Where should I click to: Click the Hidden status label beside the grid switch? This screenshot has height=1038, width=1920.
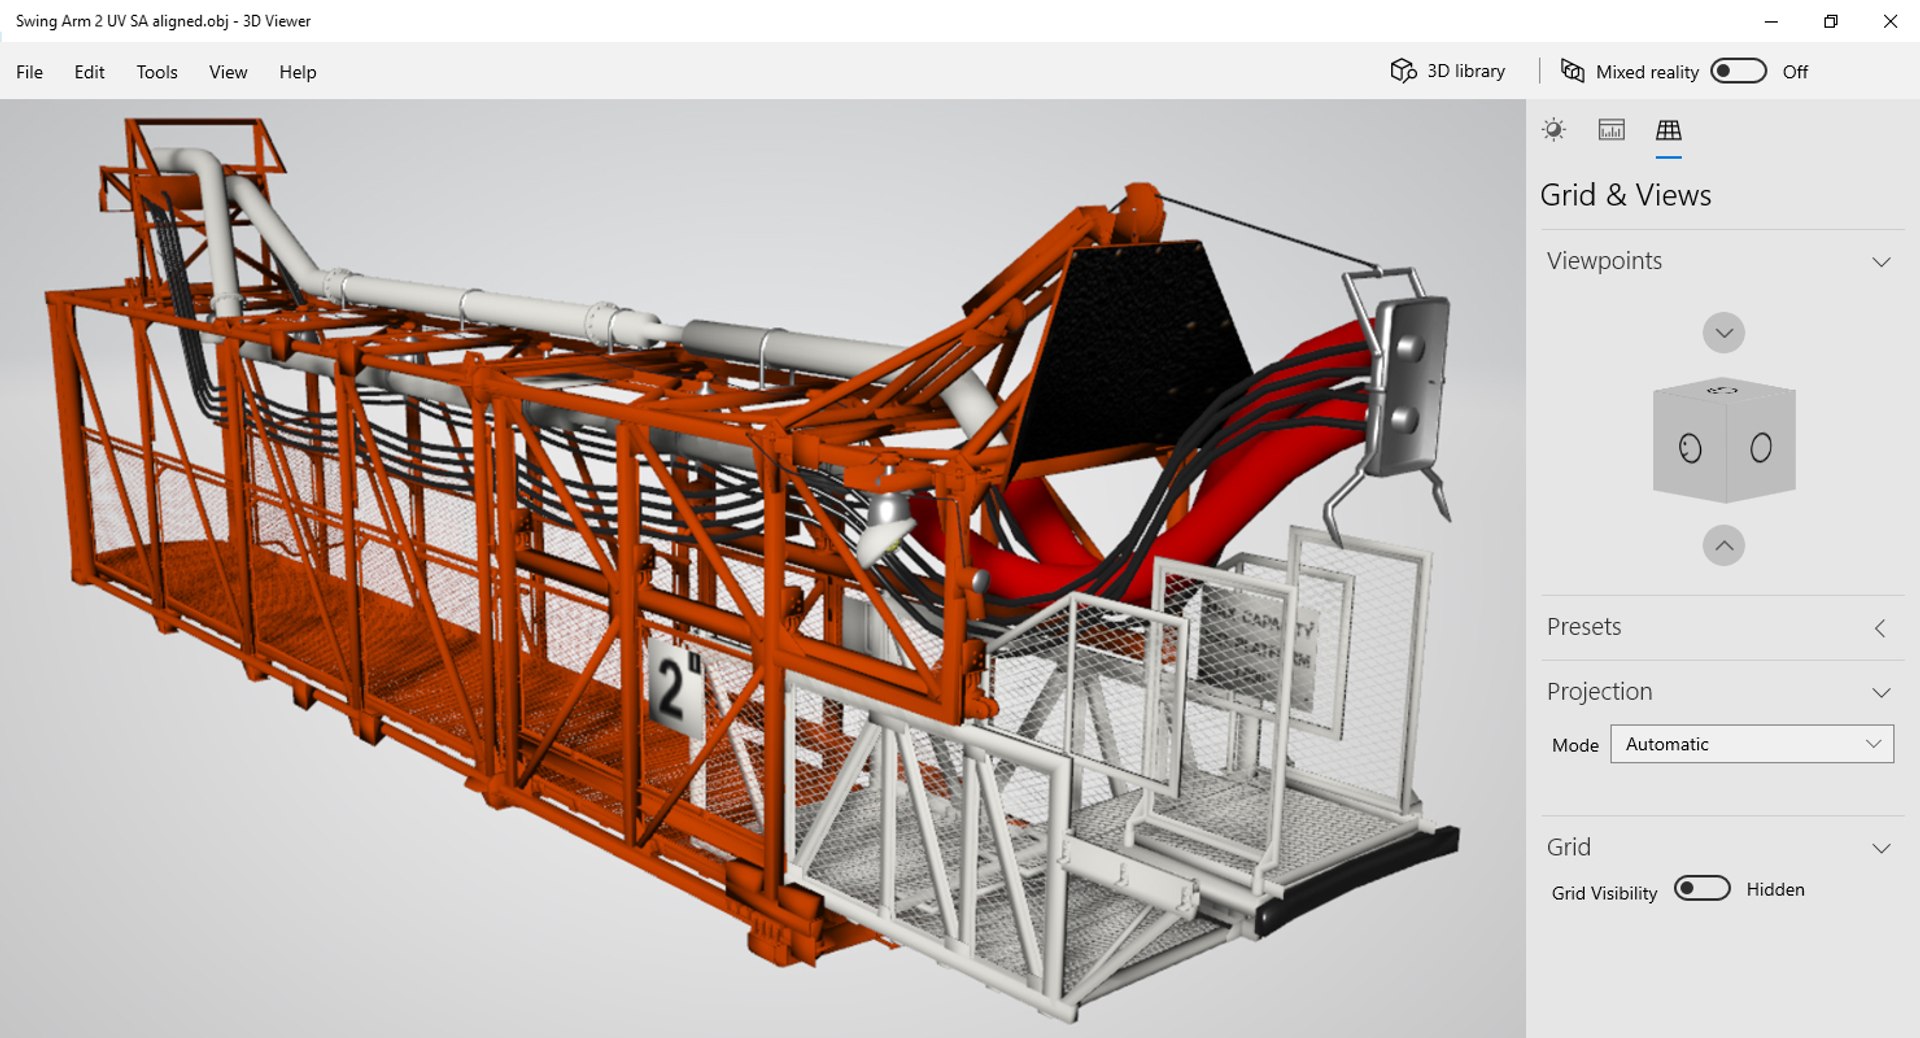[x=1775, y=889]
